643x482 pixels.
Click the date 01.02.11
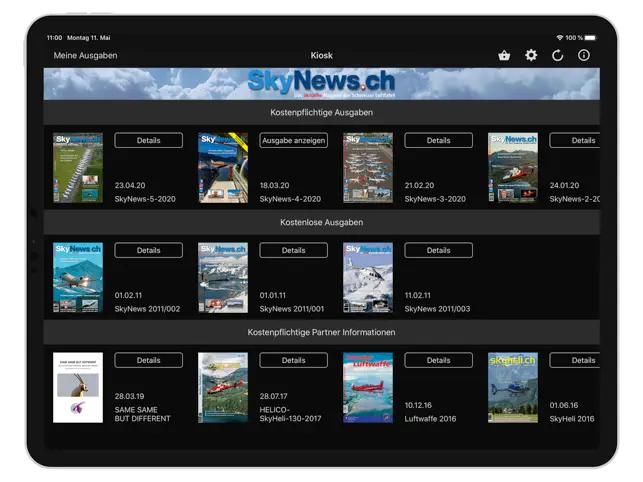click(x=128, y=295)
